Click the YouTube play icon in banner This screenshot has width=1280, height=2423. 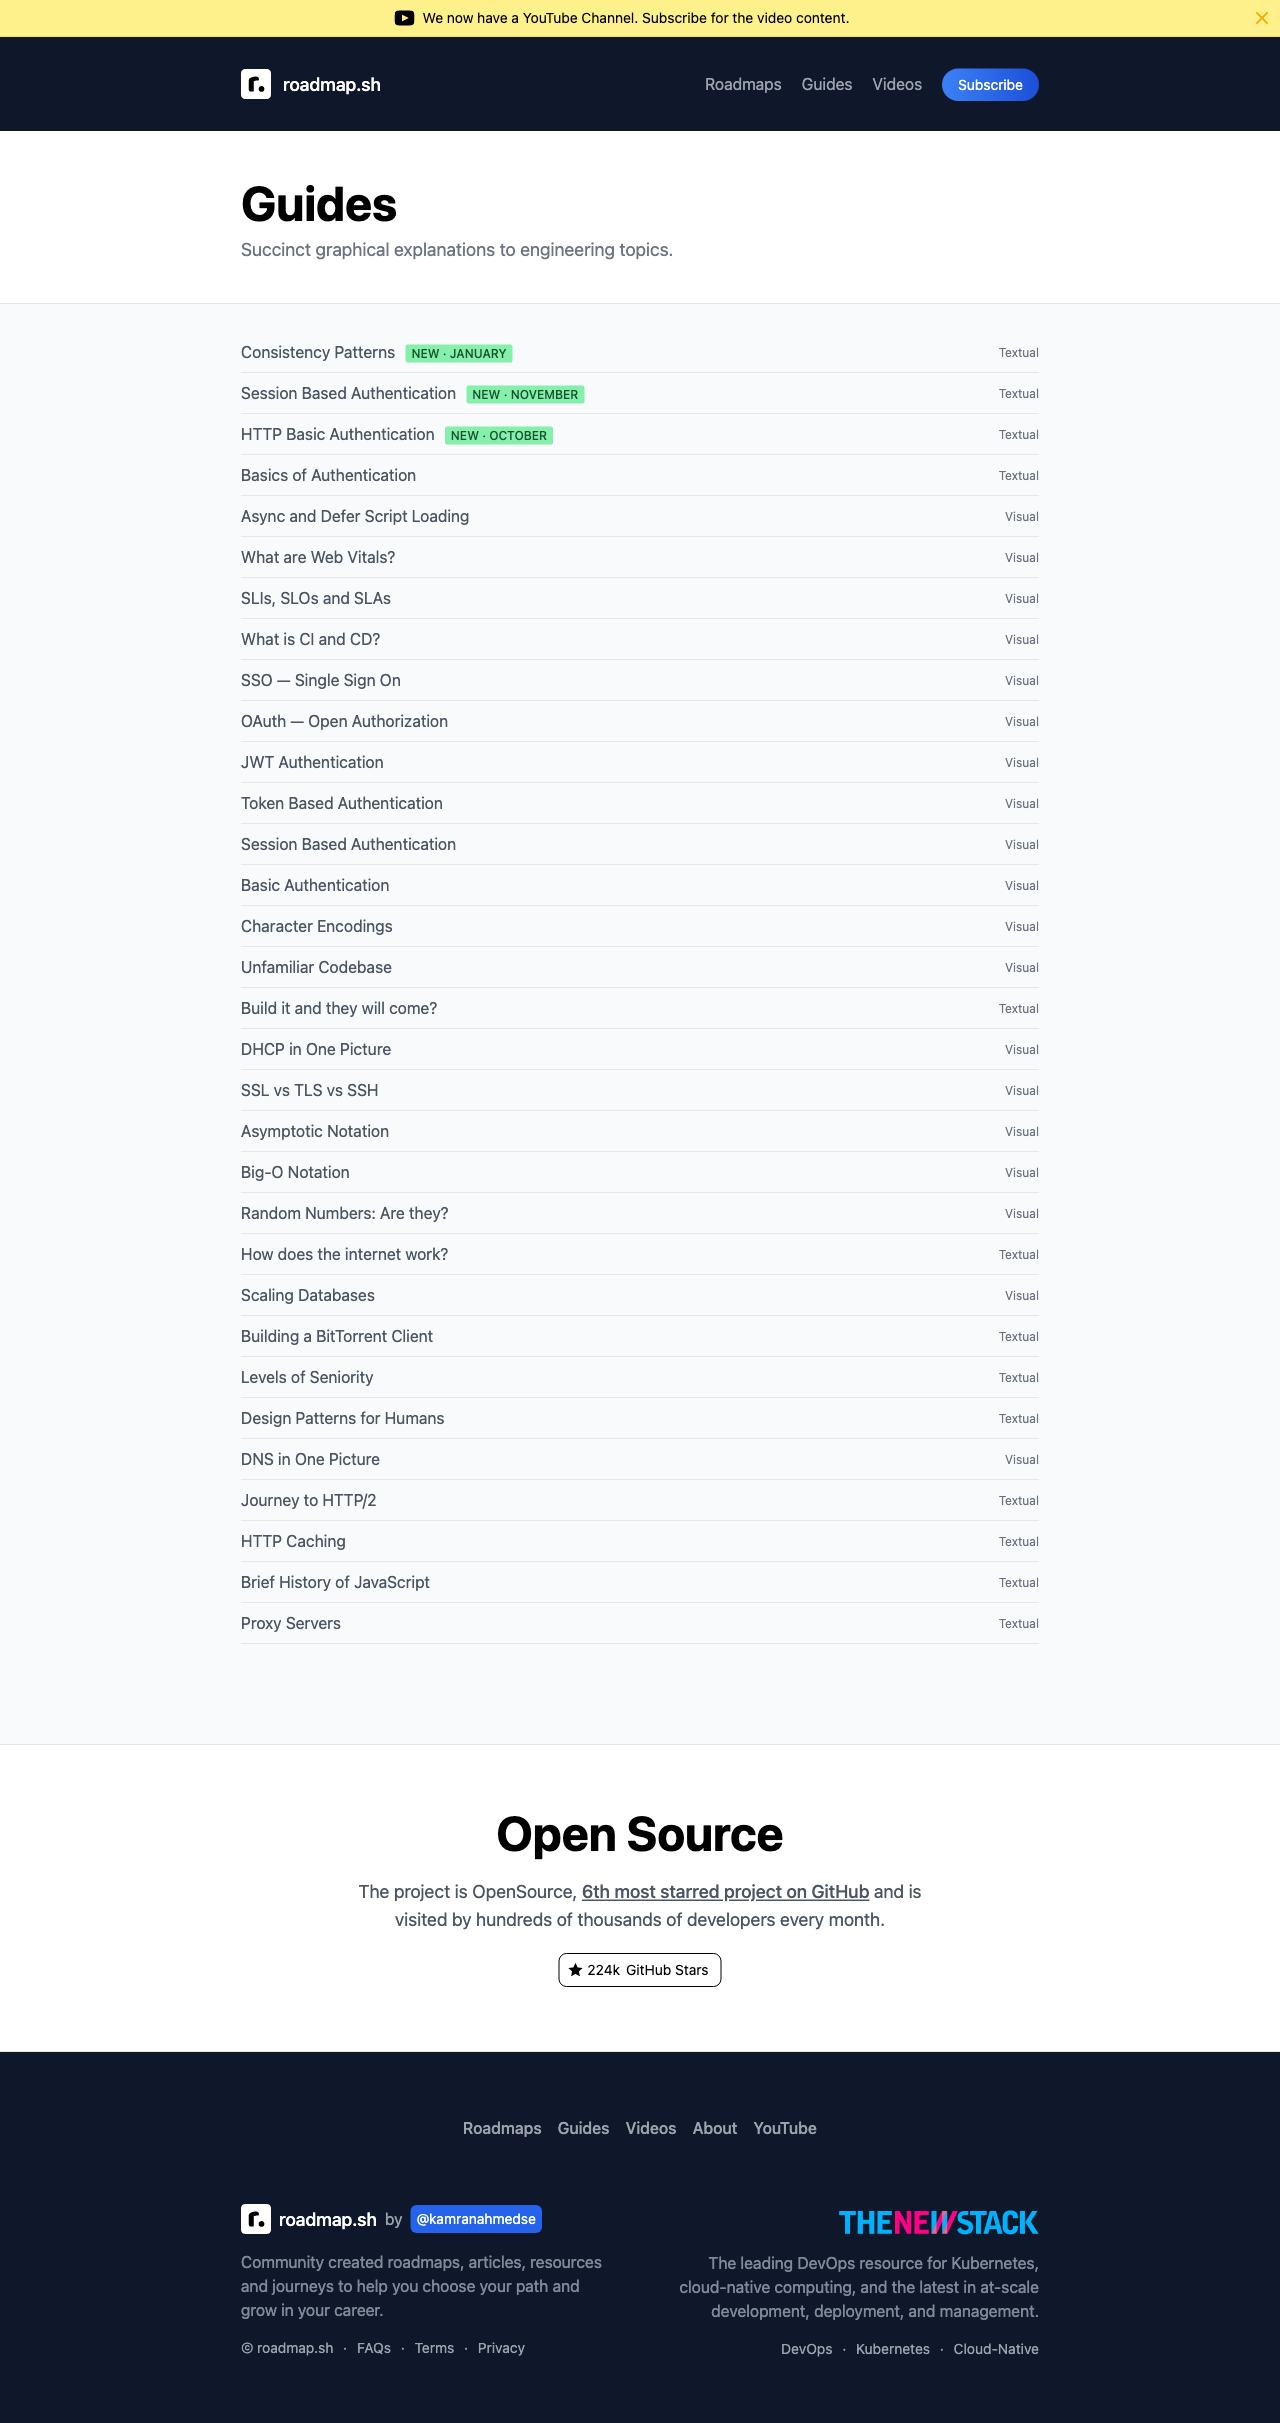[x=404, y=18]
